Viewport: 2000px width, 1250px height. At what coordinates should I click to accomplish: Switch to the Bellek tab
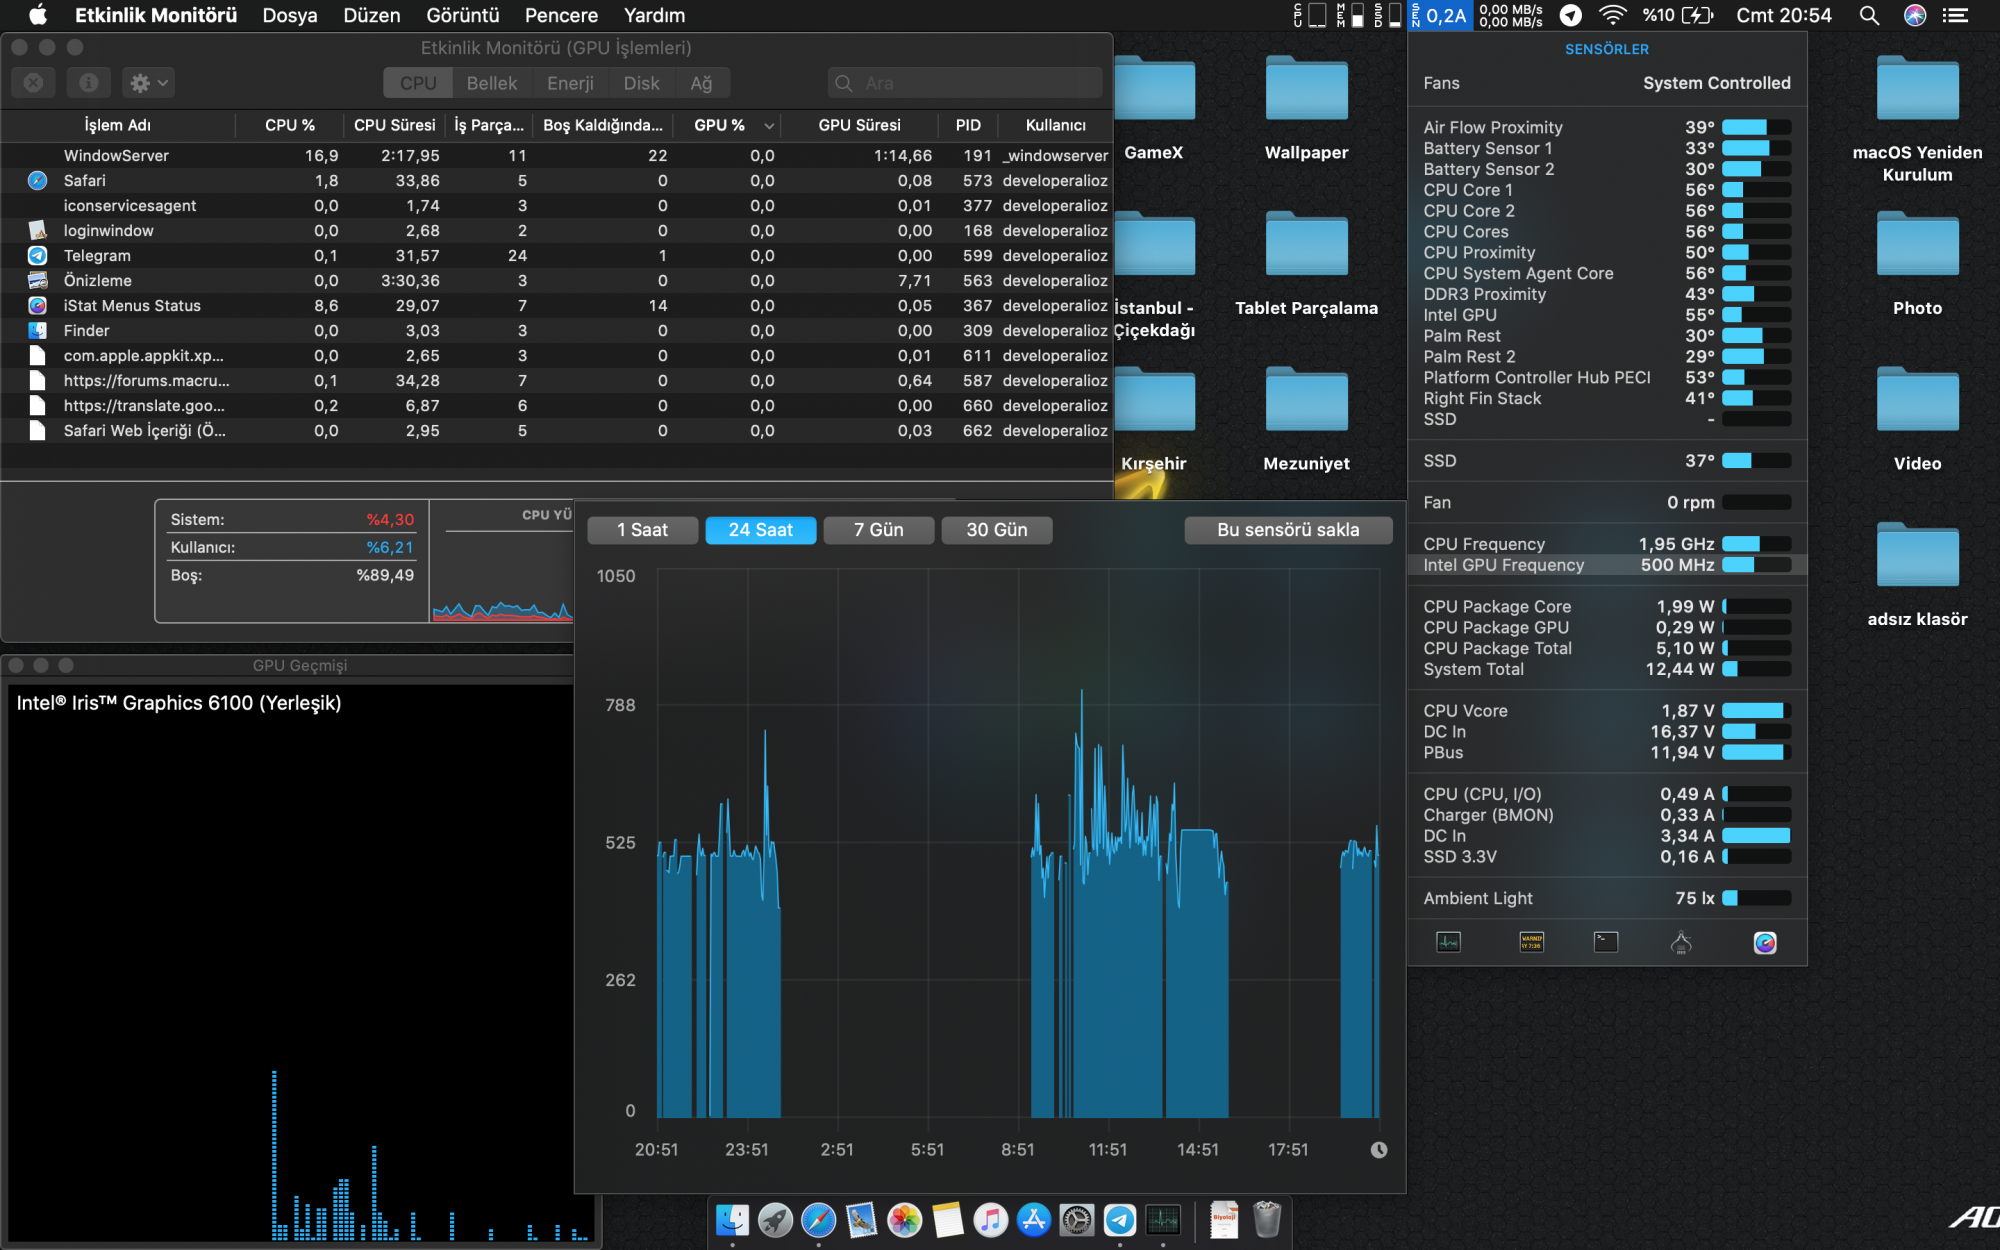tap(492, 83)
